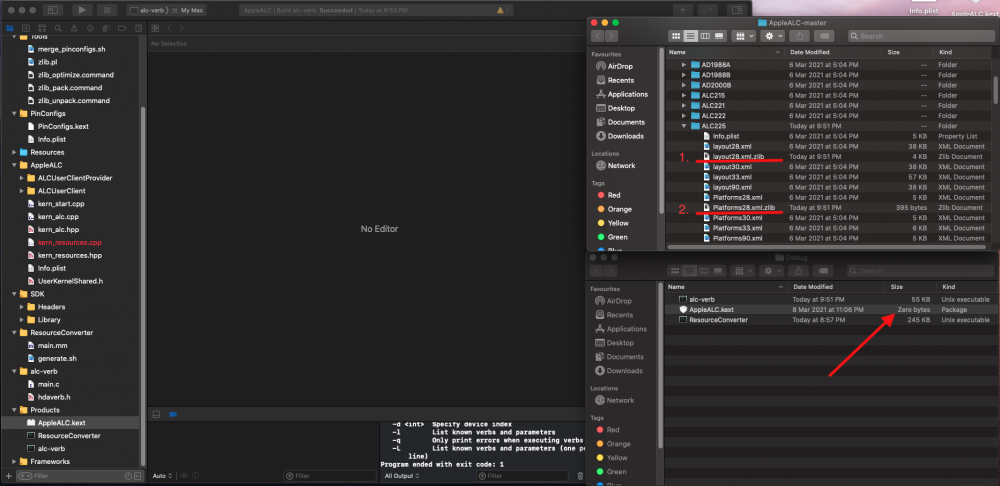Switch AppleALC-master Finder to list view
1000x486 pixels.
690,36
